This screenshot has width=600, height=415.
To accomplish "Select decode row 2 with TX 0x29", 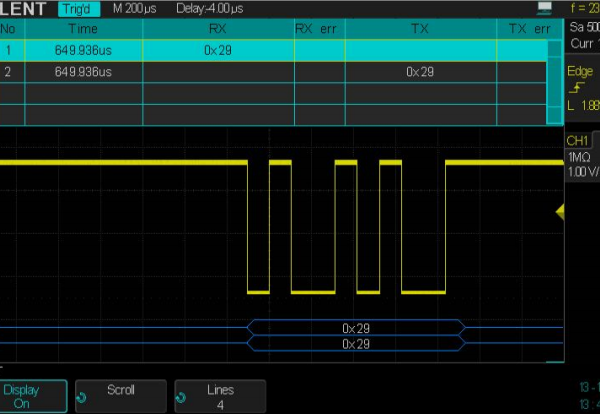I will pos(420,72).
